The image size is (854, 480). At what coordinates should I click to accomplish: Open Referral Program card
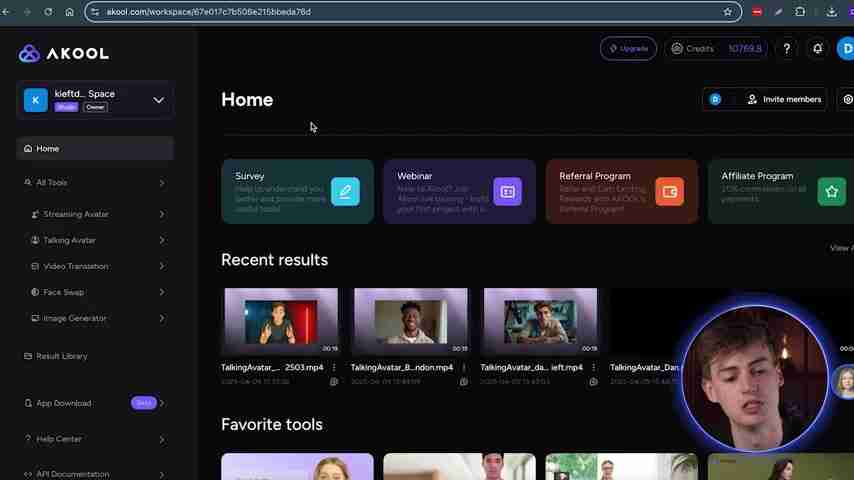click(622, 191)
